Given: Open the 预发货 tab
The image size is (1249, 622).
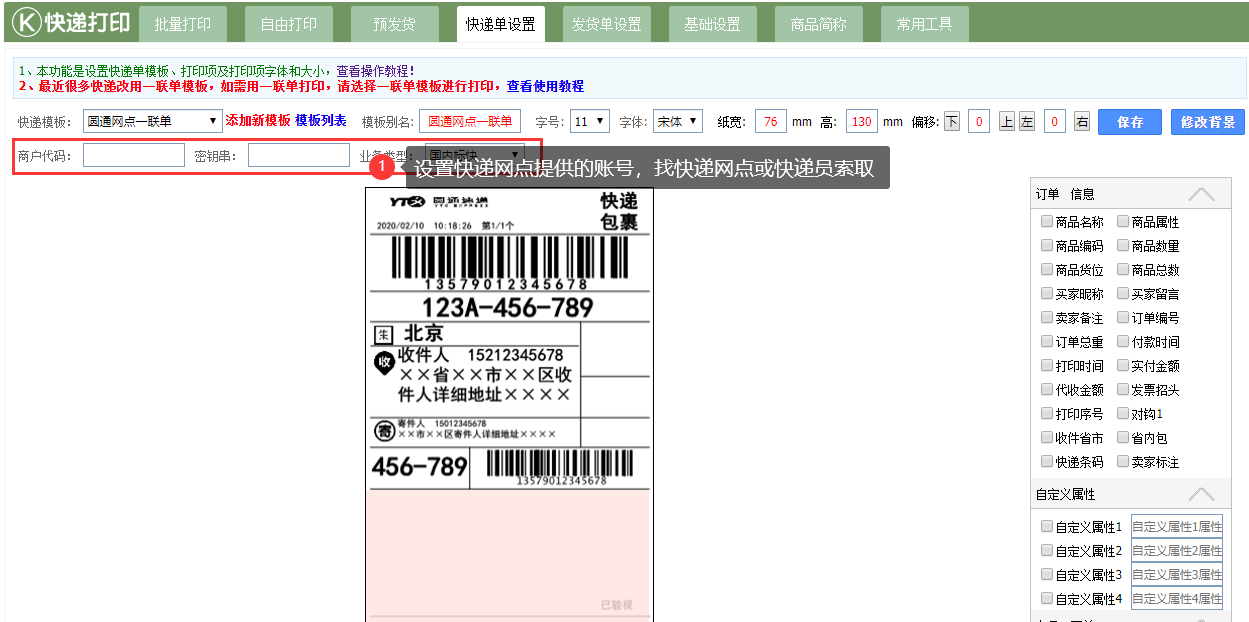Looking at the screenshot, I should tap(395, 25).
